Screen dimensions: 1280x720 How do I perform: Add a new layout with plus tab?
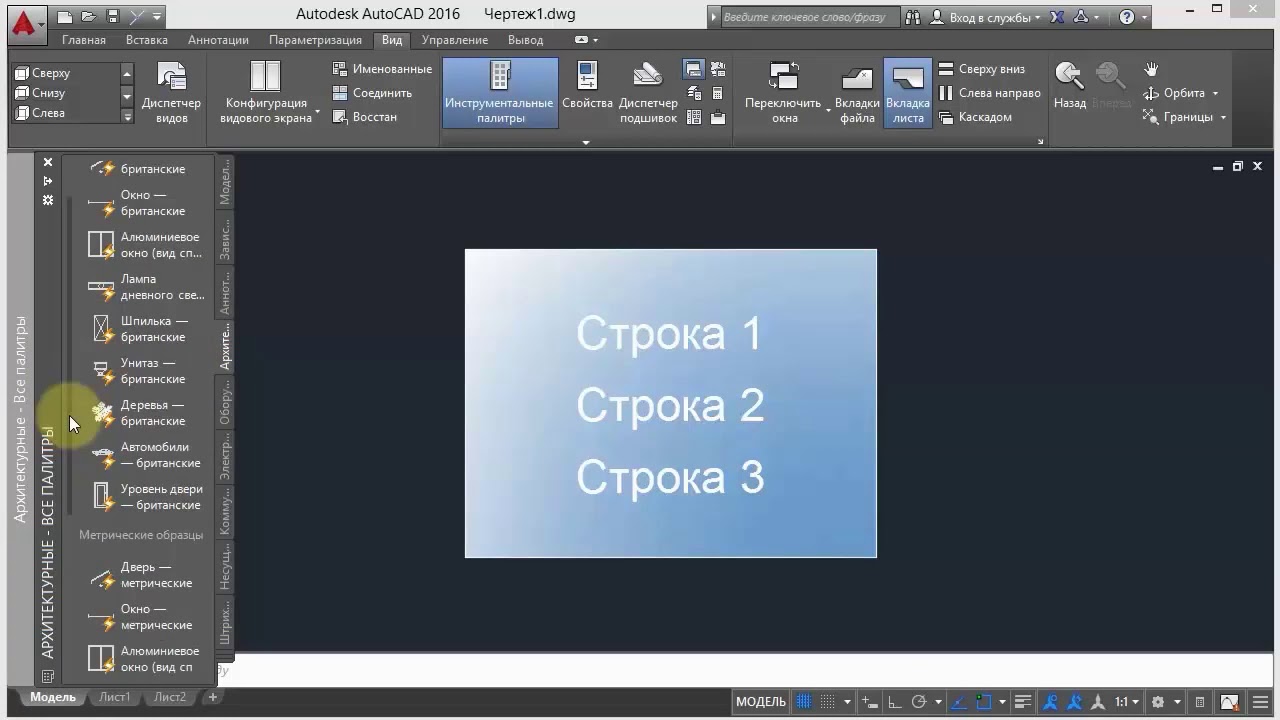212,697
